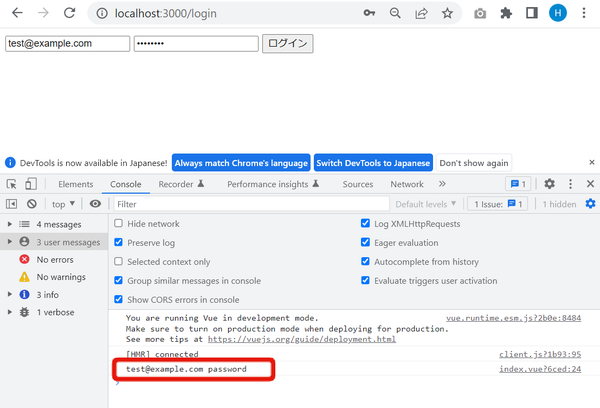Screen dimensions: 600x408
Task: Expand the 4 messages group
Action: [x=10, y=224]
